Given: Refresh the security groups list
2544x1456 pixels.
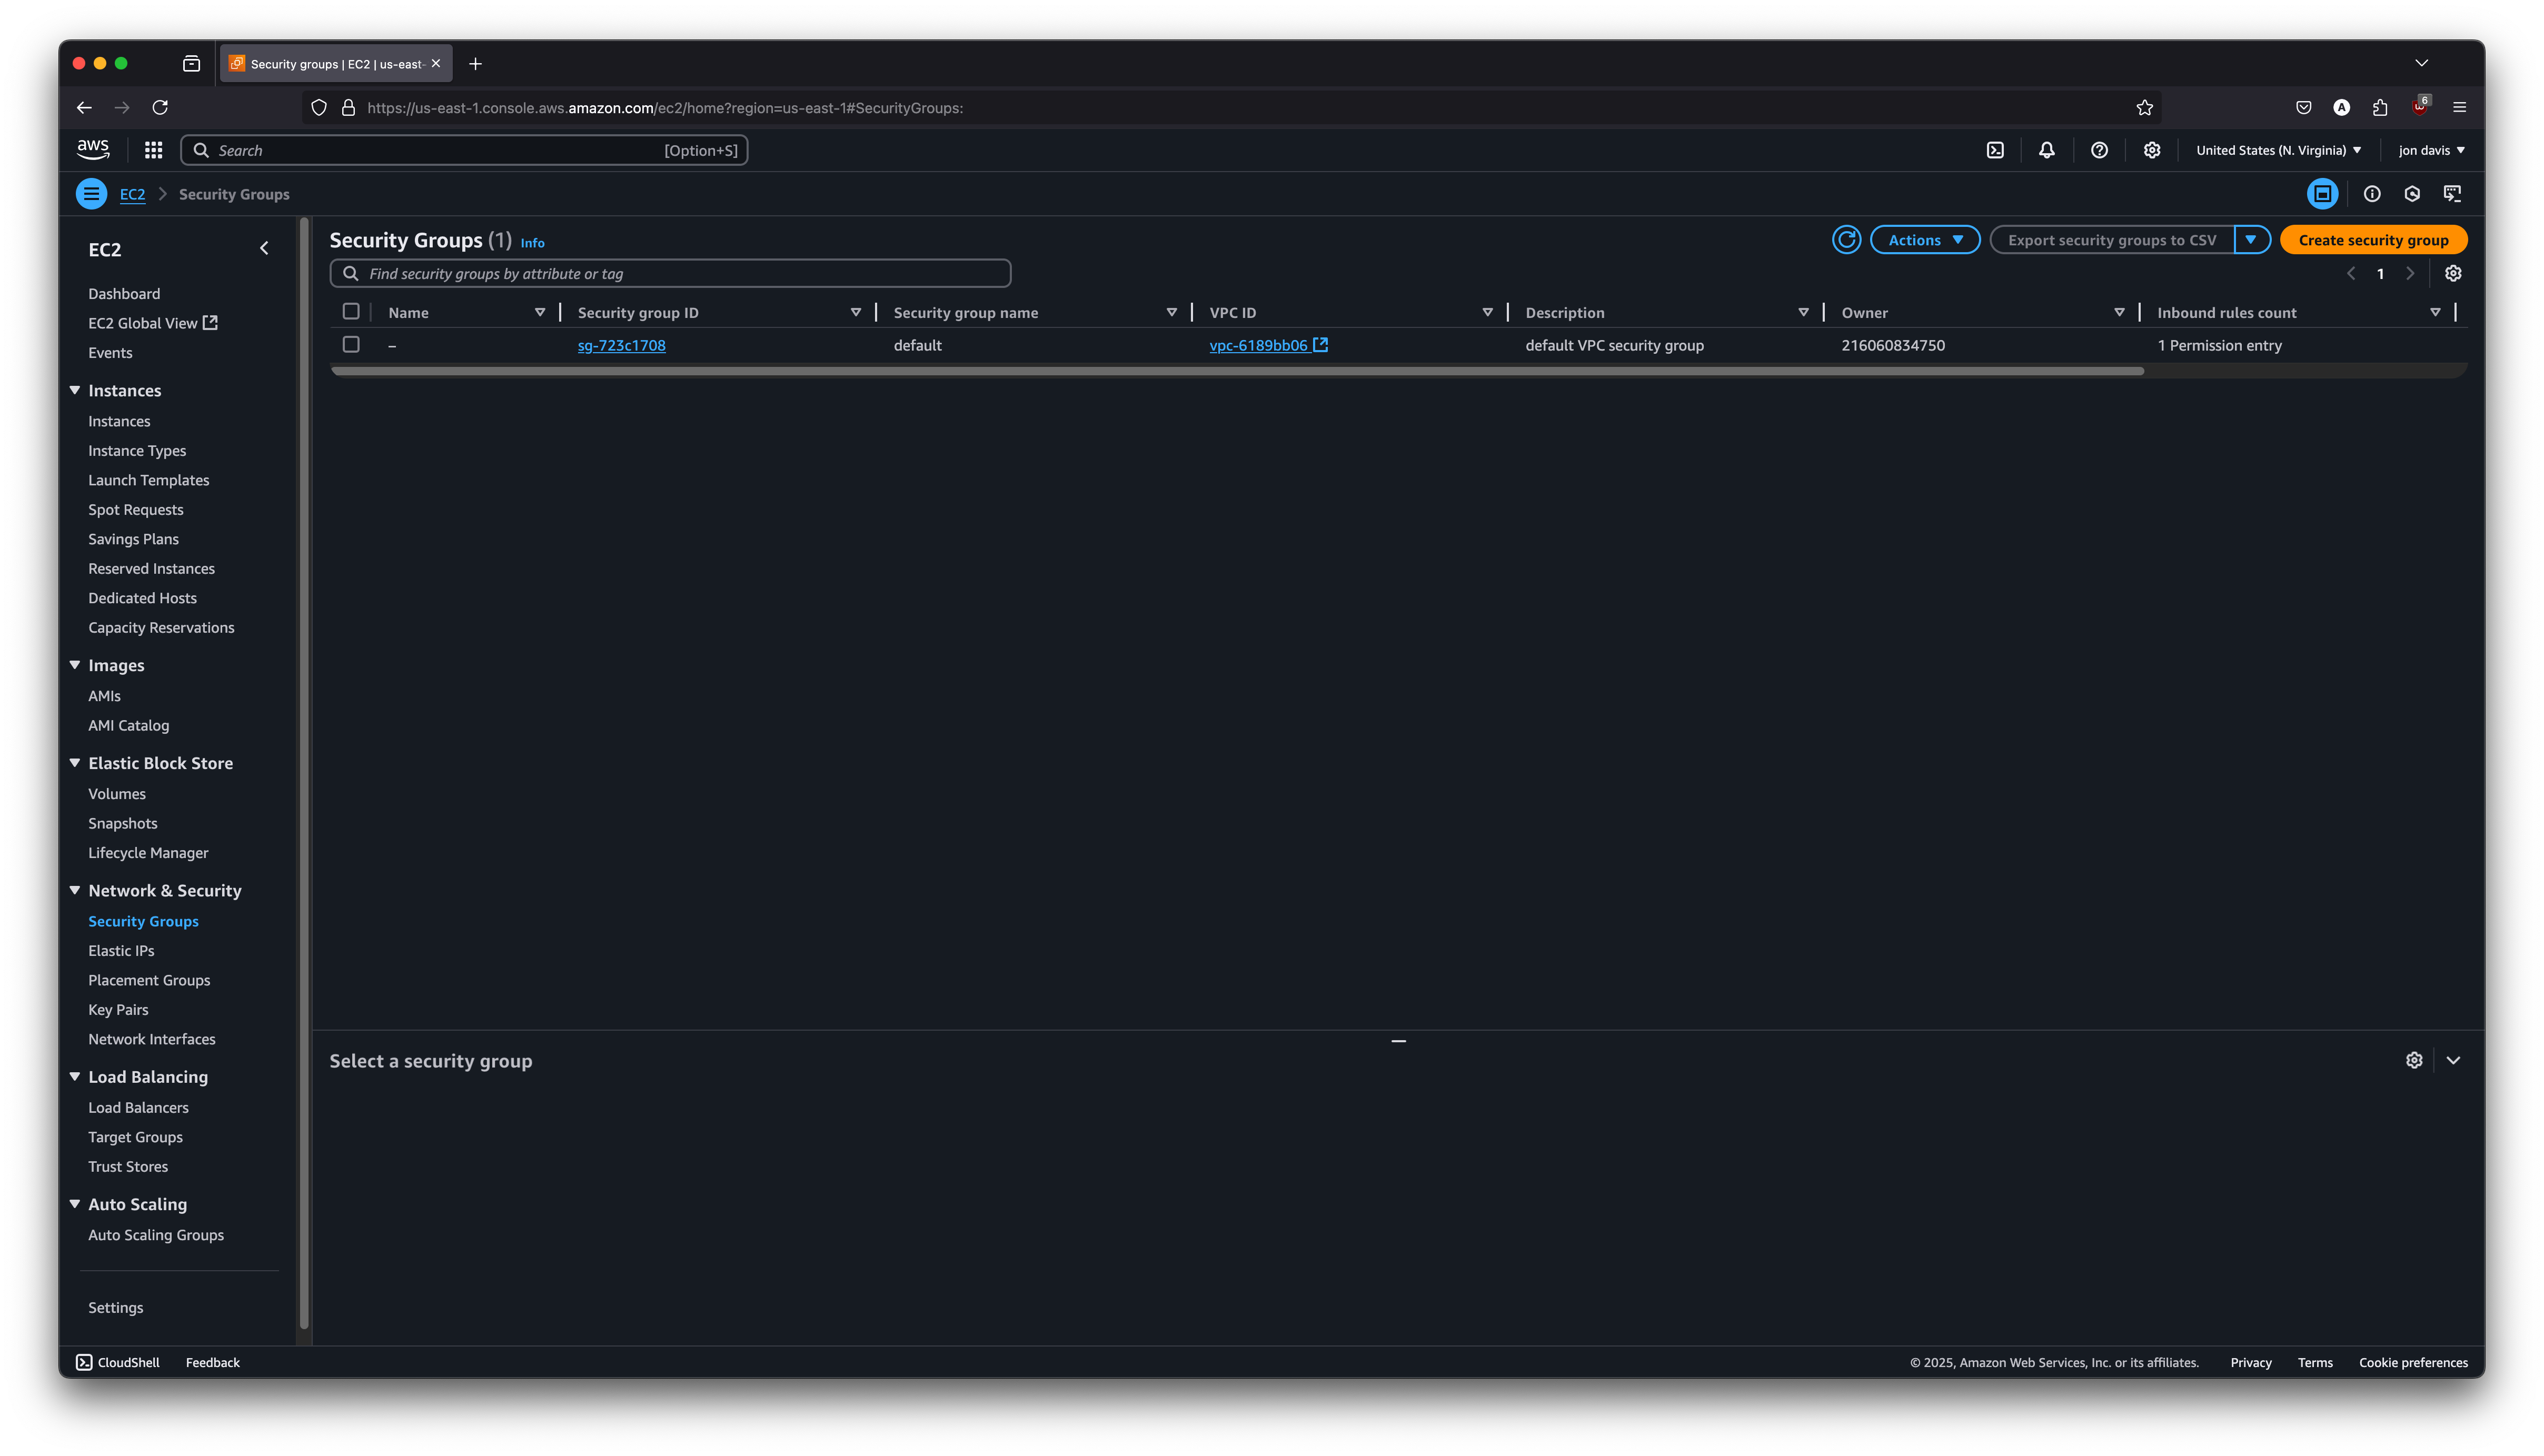Looking at the screenshot, I should pyautogui.click(x=1846, y=240).
